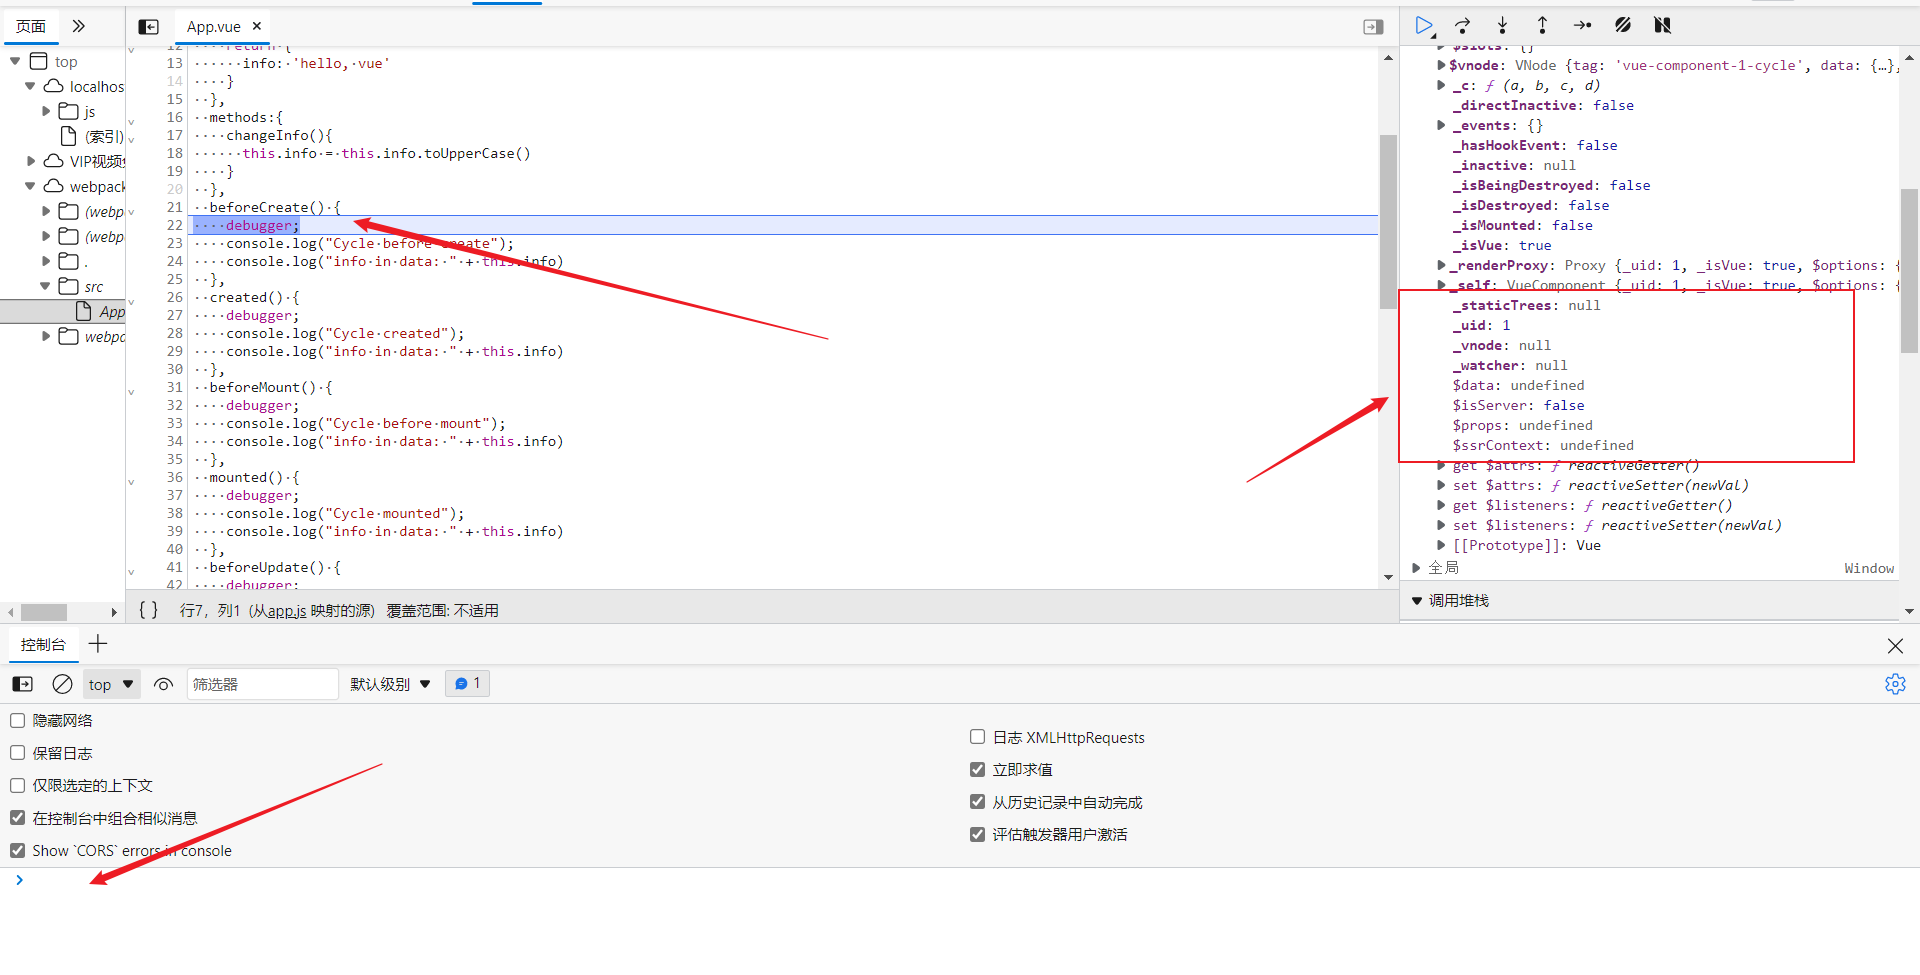Create live expression eye icon

coord(163,684)
